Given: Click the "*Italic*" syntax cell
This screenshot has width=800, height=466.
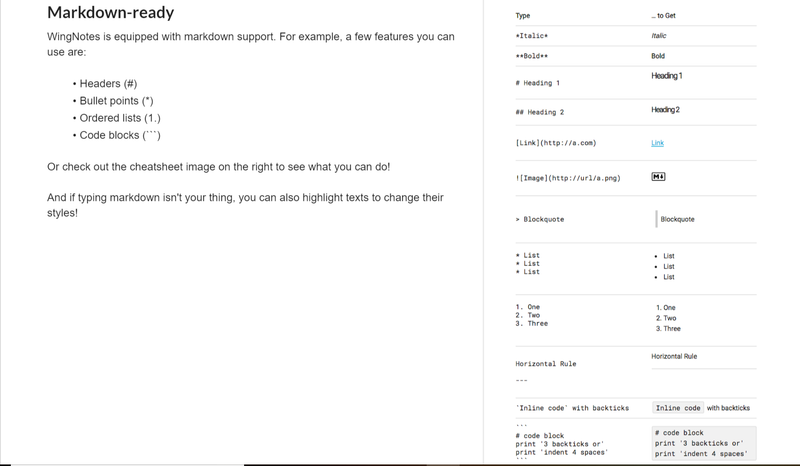Looking at the screenshot, I should click(532, 36).
